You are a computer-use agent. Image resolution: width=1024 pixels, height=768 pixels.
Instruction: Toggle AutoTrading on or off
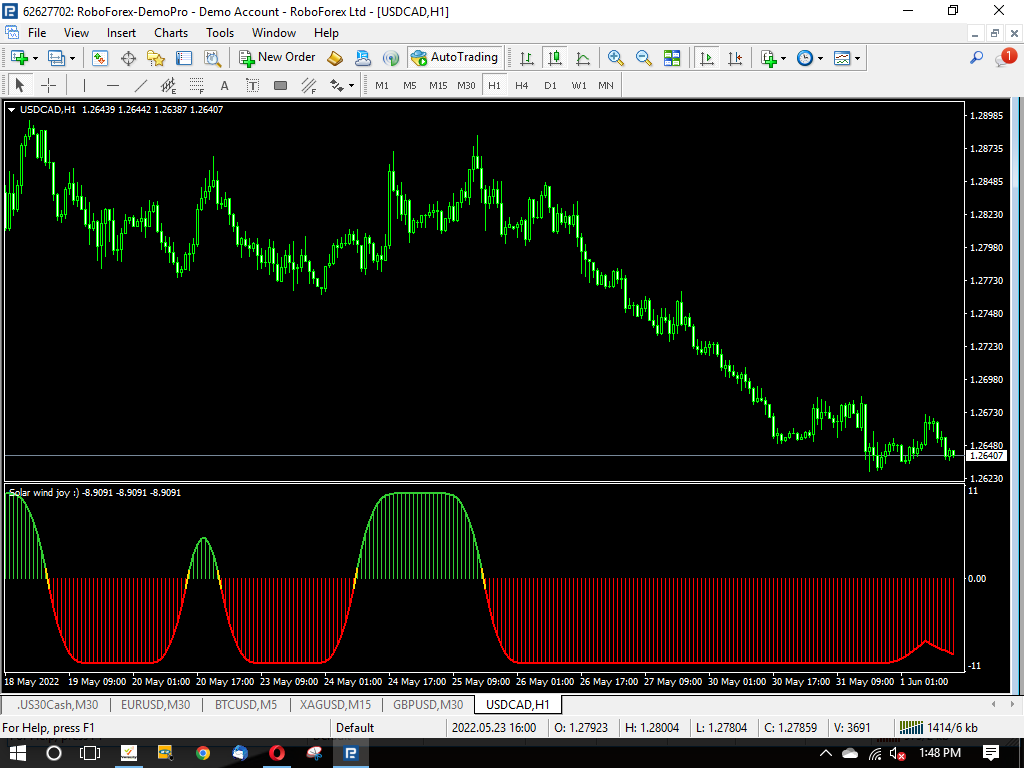click(455, 57)
